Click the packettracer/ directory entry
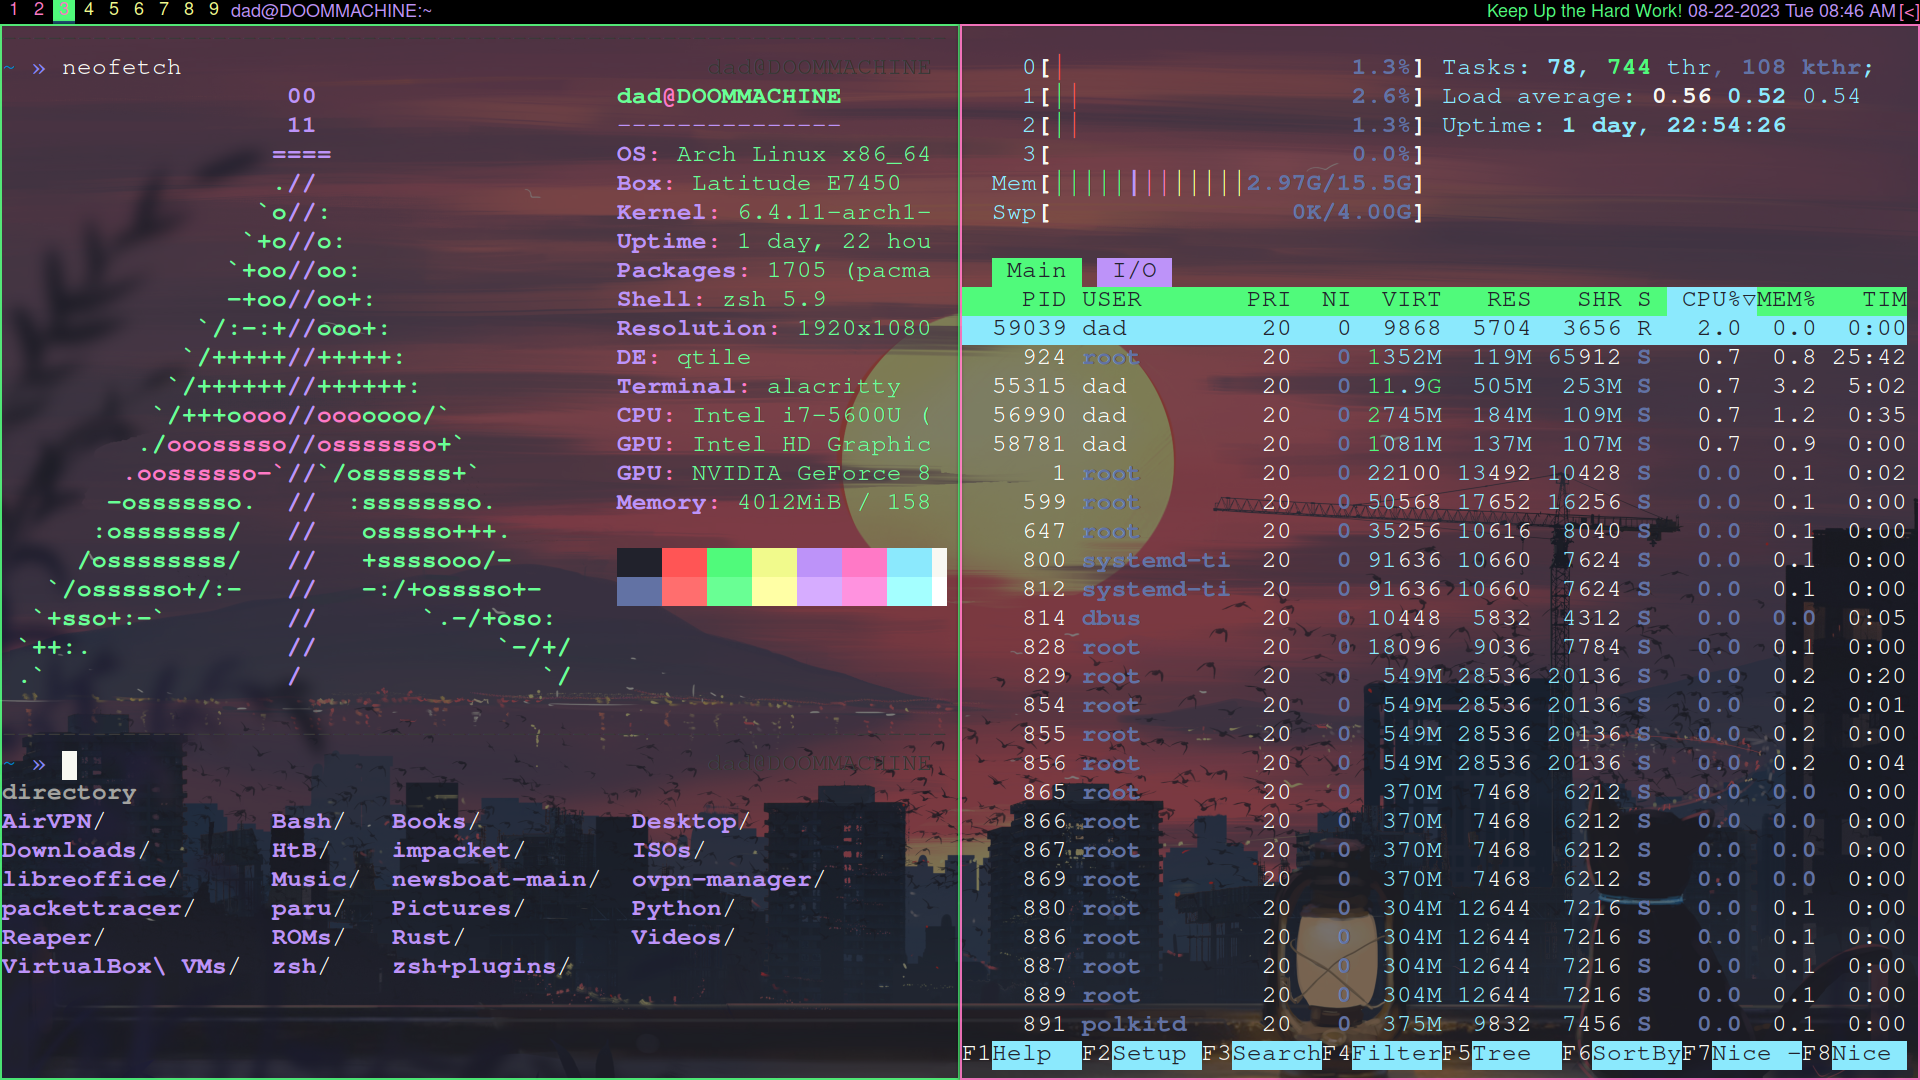 click(98, 909)
